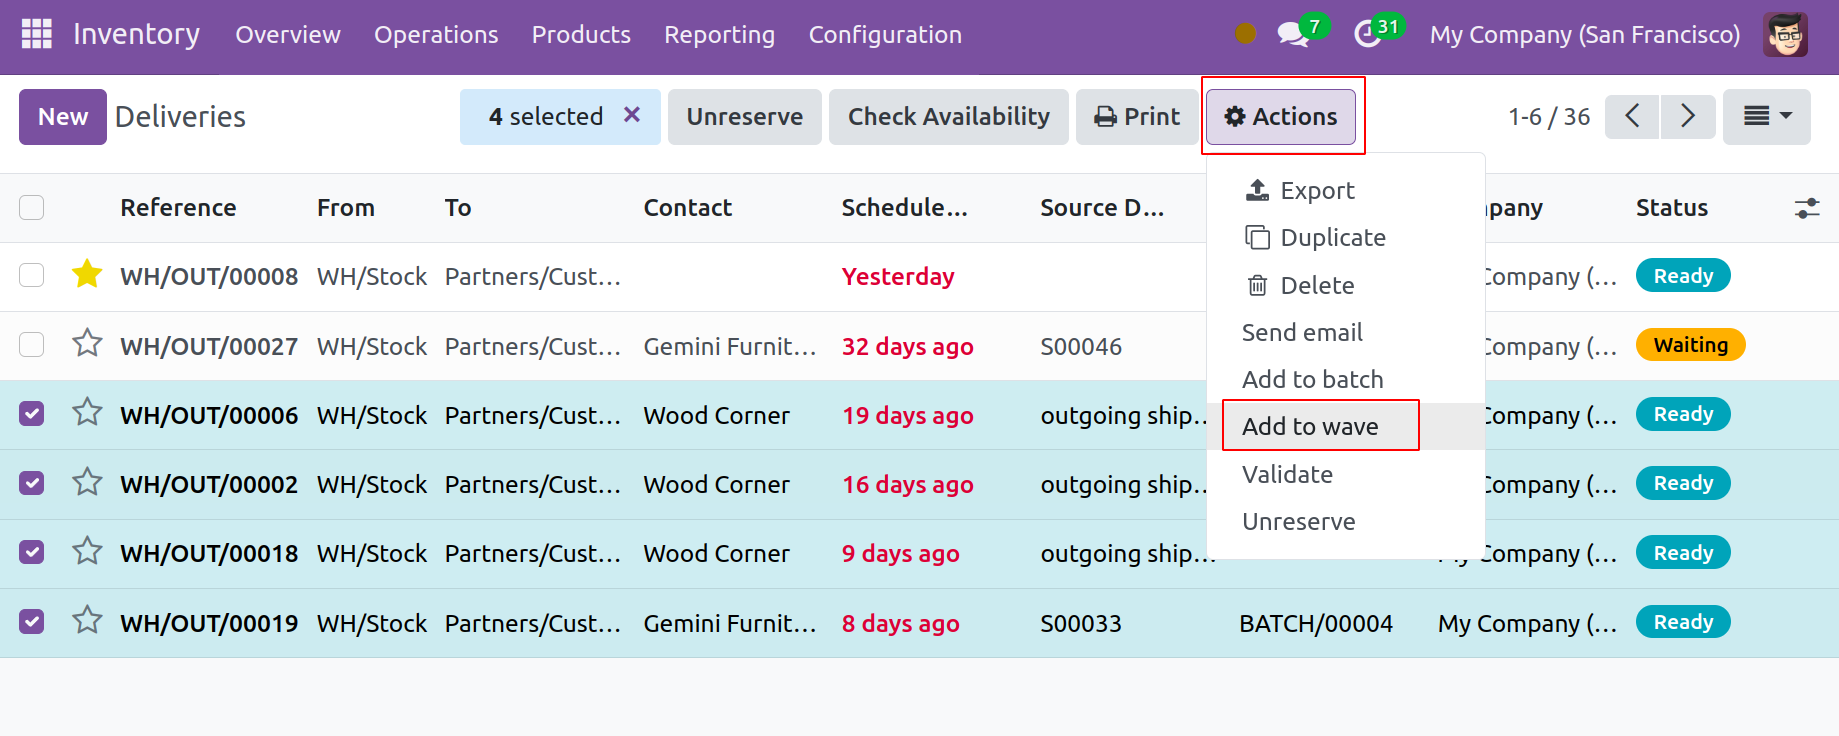Click the user avatar picture
The image size is (1839, 736).
click(1785, 35)
